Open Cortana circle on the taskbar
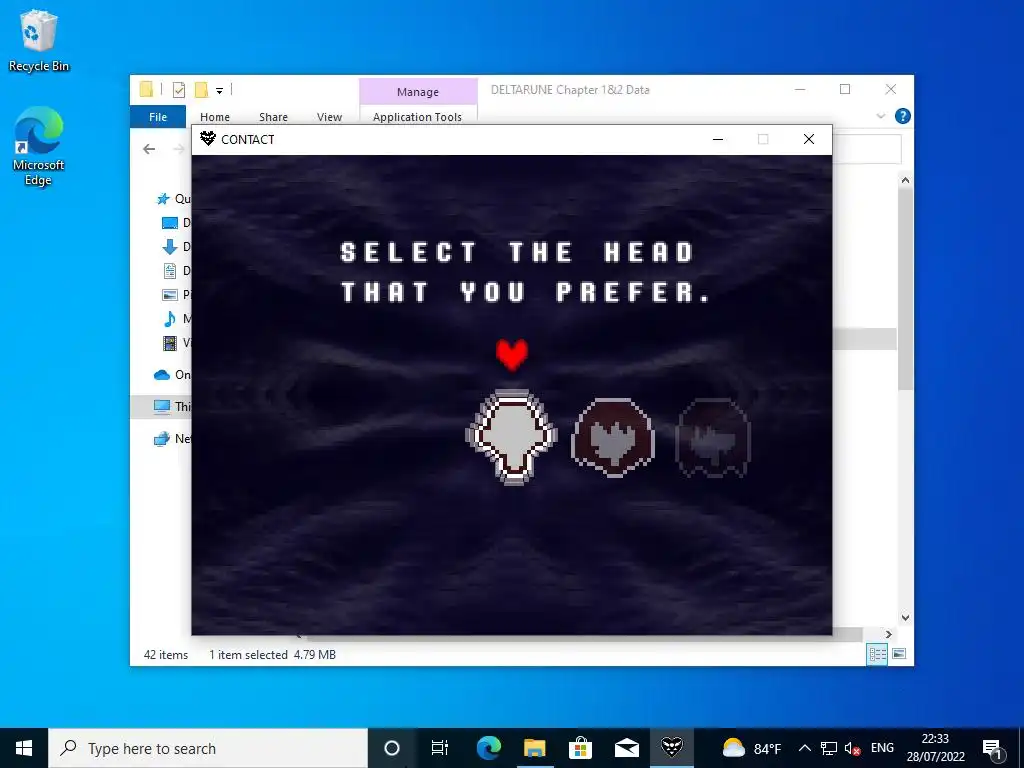 pos(391,748)
